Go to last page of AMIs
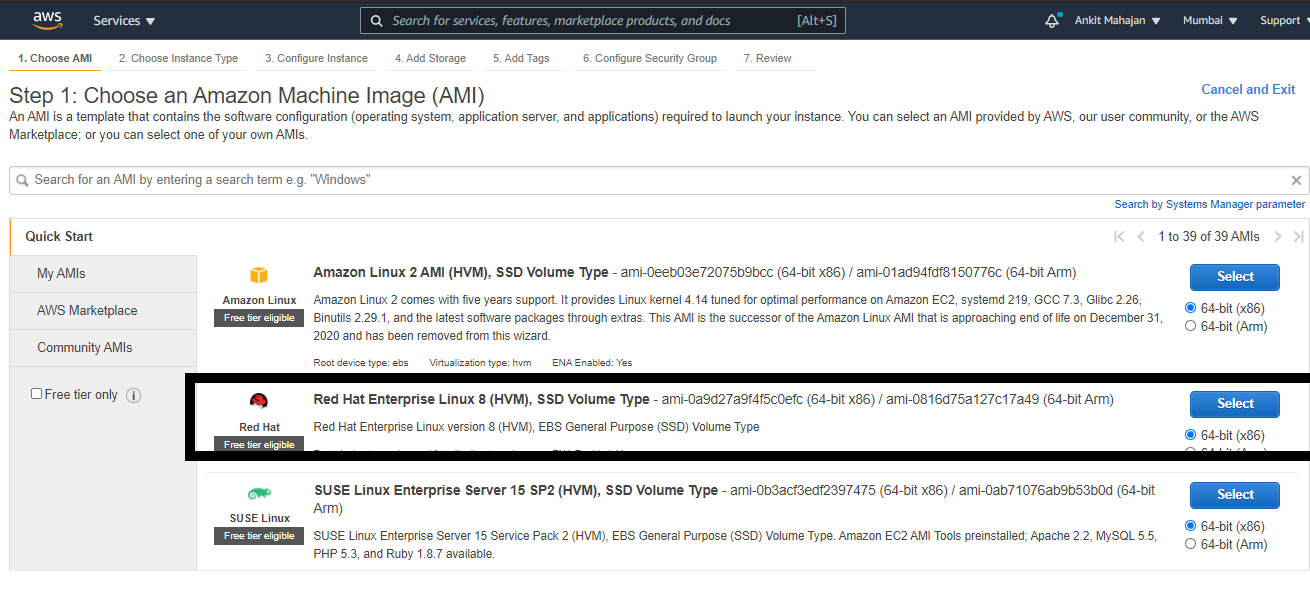Viewport: 1310px width, 608px height. [1298, 237]
